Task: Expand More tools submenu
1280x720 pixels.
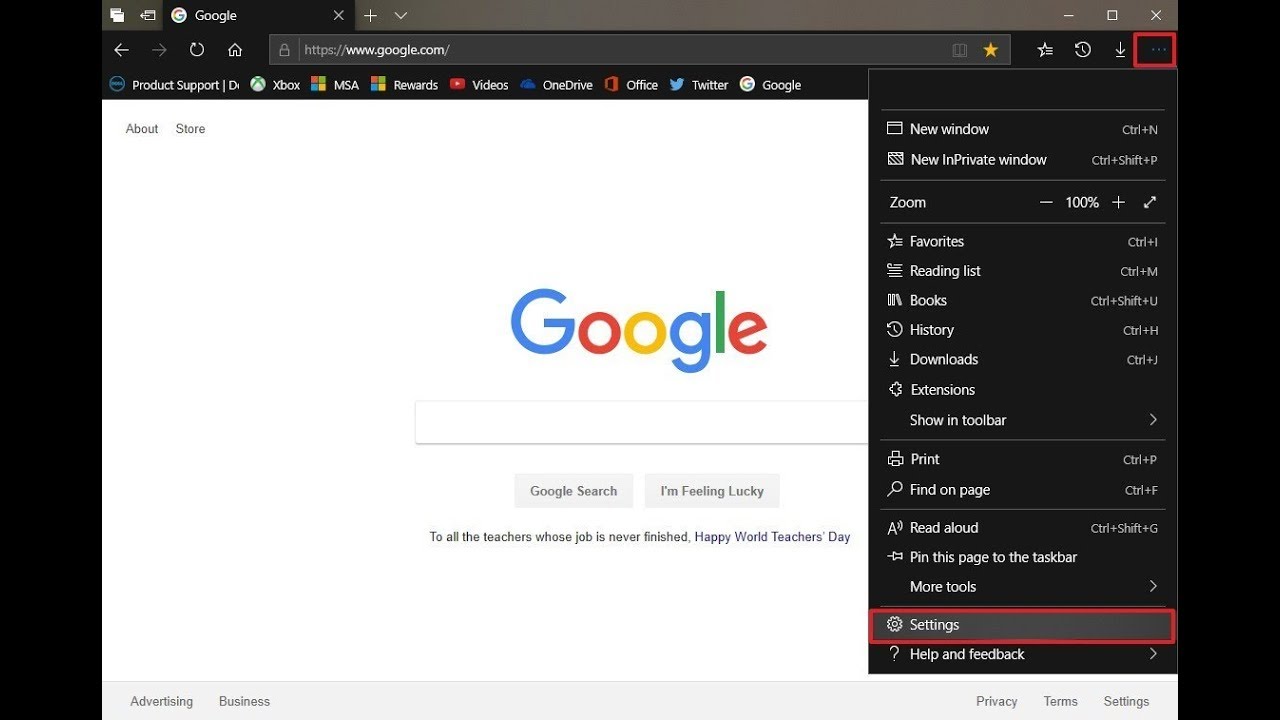Action: click(1023, 587)
